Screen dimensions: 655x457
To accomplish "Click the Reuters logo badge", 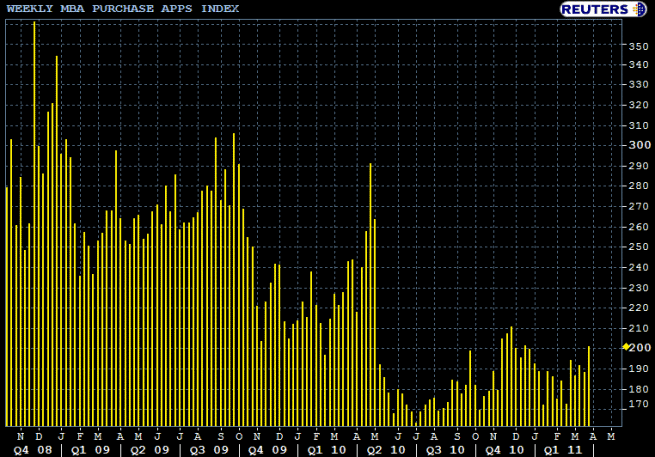I will point(596,9).
